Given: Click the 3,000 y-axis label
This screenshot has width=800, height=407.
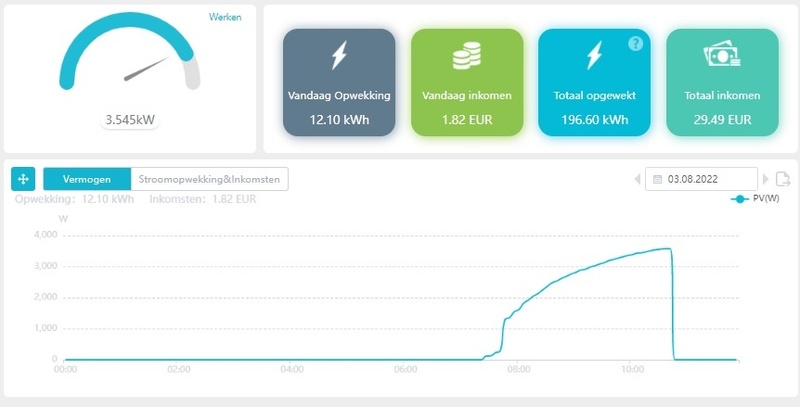Looking at the screenshot, I should 46,266.
